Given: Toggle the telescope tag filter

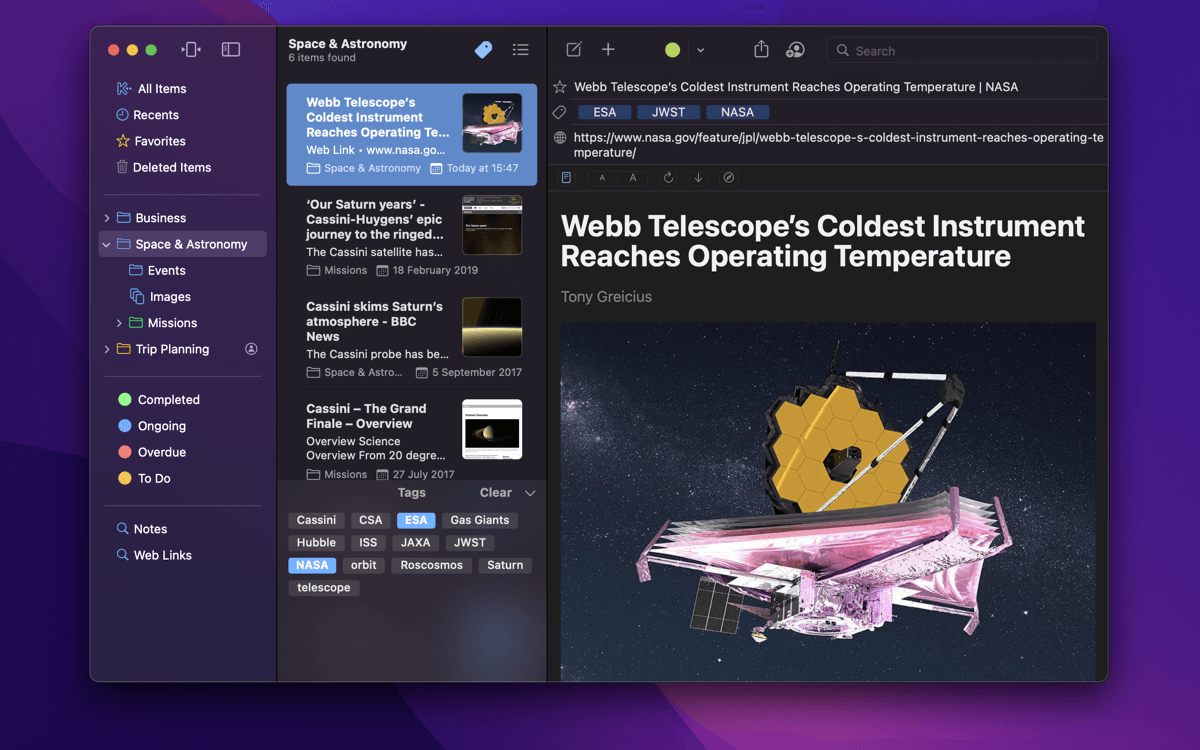Looking at the screenshot, I should point(324,588).
